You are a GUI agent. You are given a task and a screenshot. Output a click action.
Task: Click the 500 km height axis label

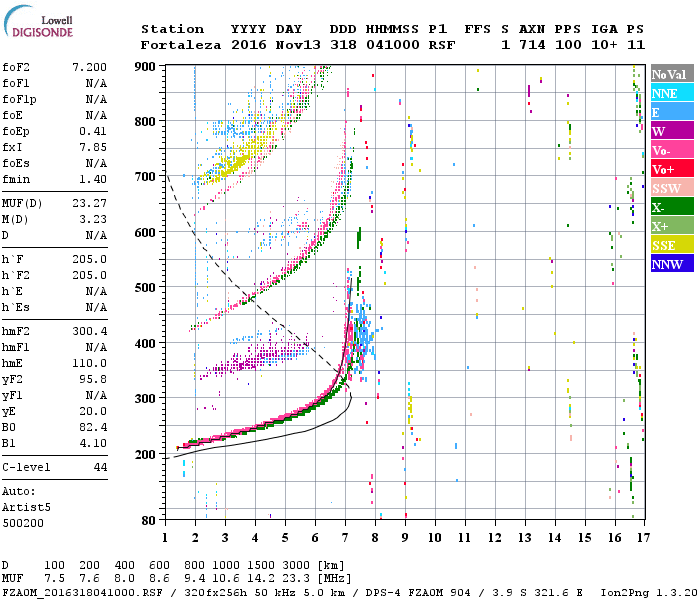pyautogui.click(x=145, y=288)
